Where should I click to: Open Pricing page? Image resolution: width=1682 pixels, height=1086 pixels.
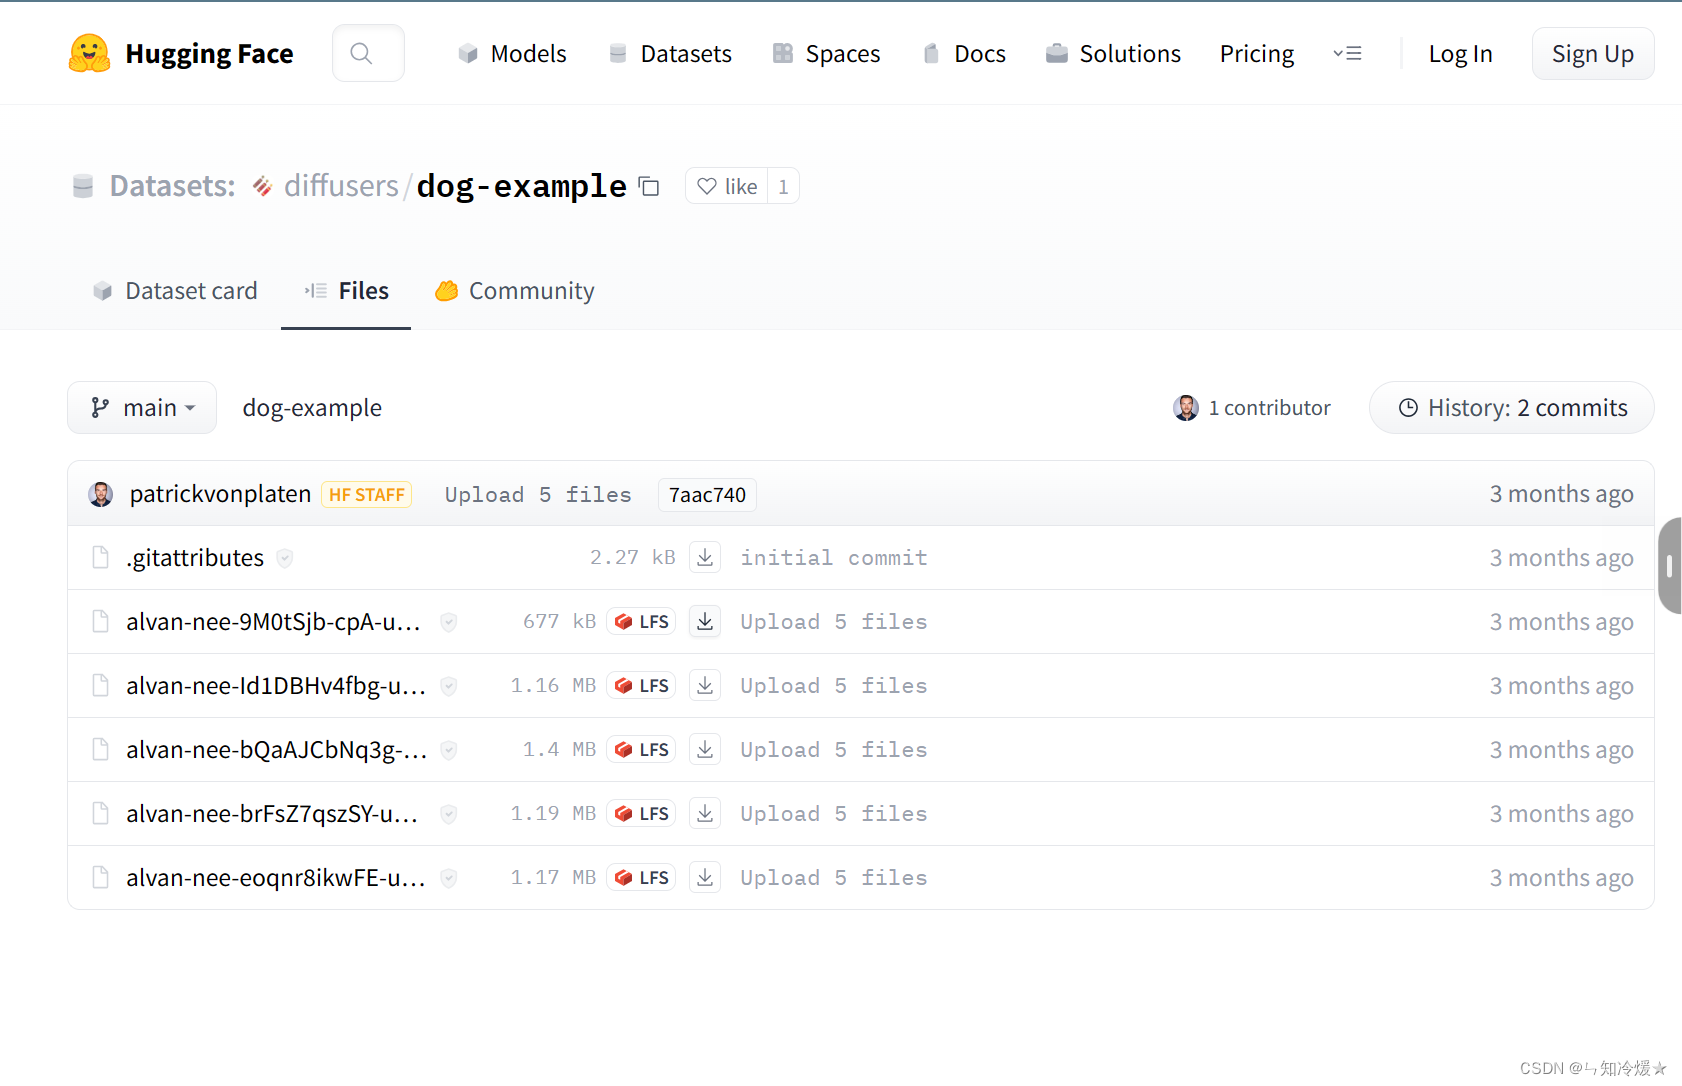(1257, 53)
